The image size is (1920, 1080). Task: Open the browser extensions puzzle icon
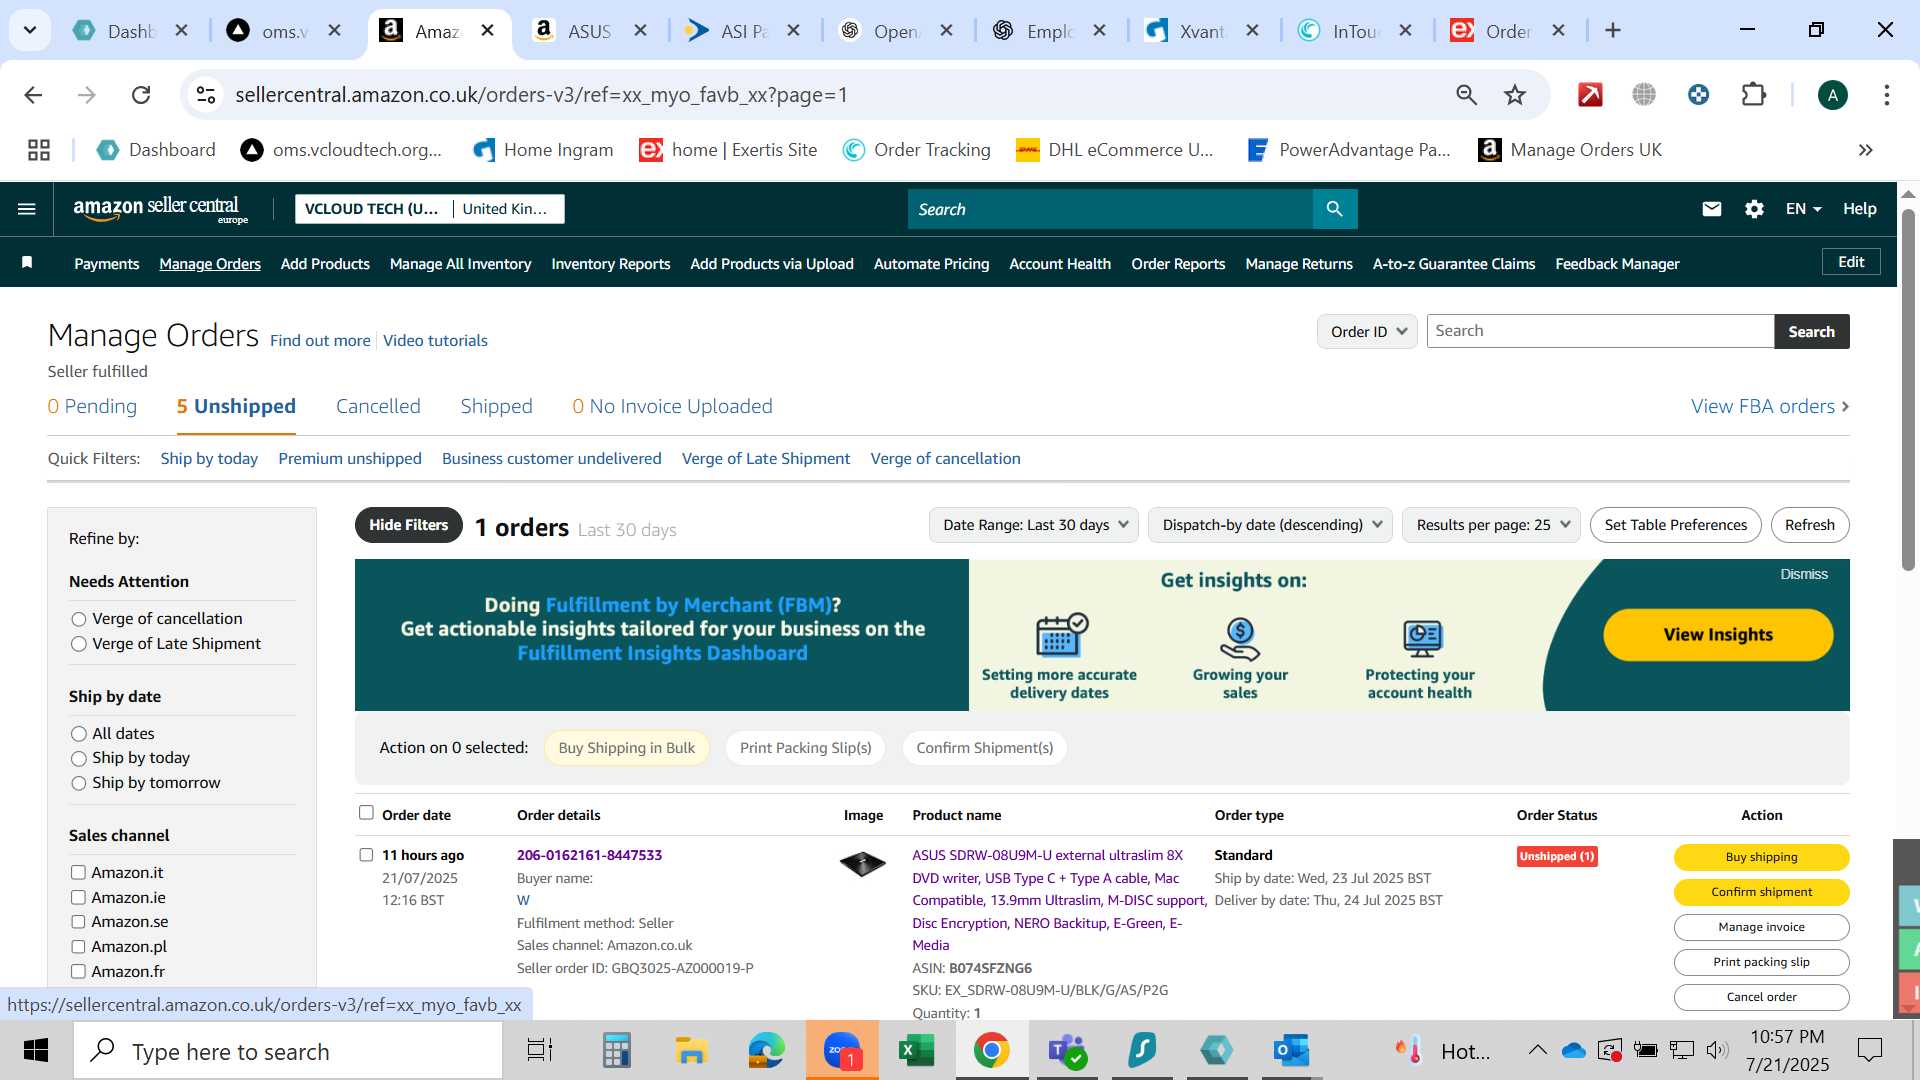1753,95
